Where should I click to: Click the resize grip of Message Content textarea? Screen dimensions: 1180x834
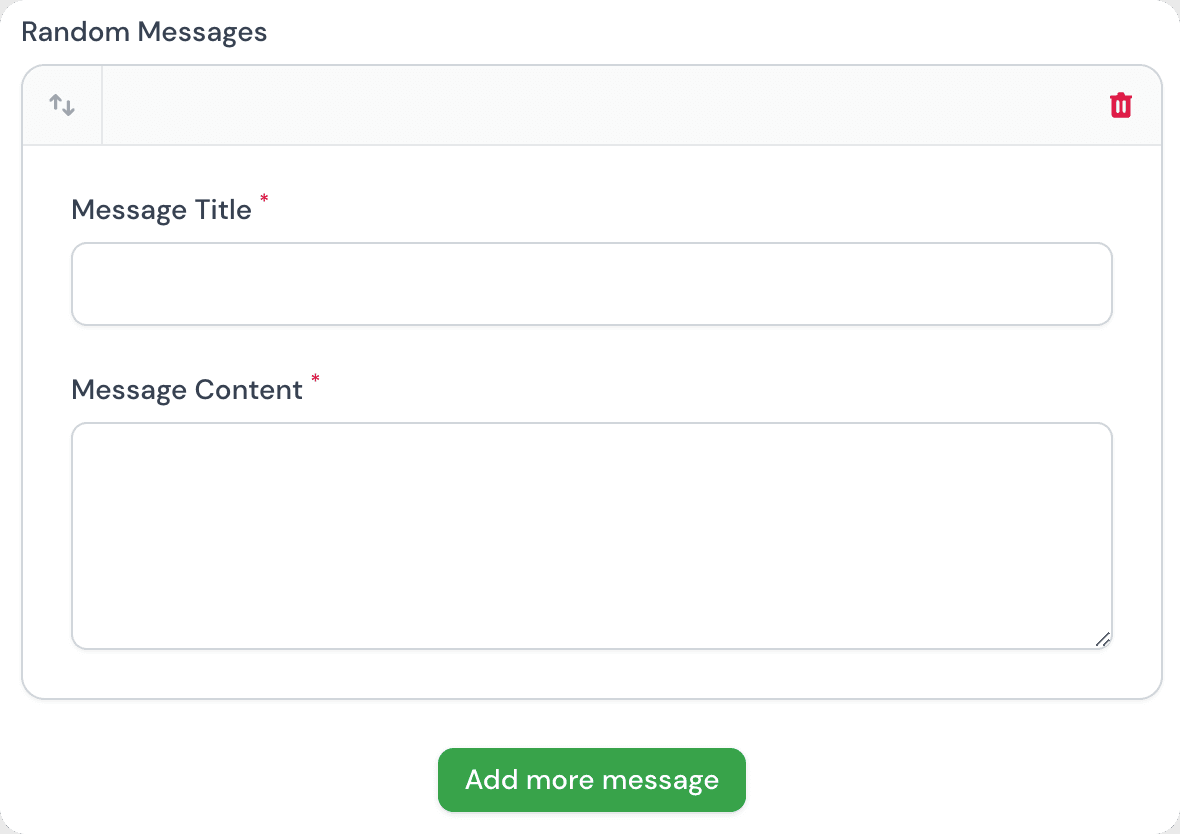pyautogui.click(x=1102, y=639)
